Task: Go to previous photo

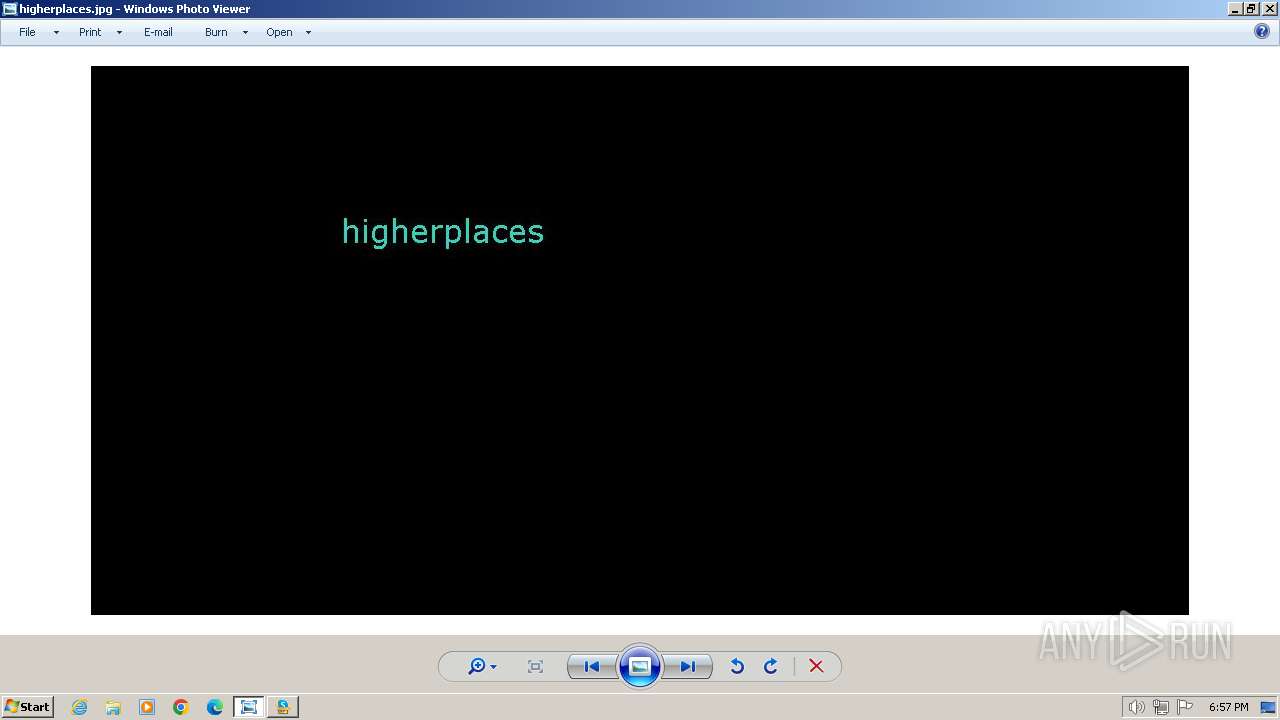Action: pos(592,666)
